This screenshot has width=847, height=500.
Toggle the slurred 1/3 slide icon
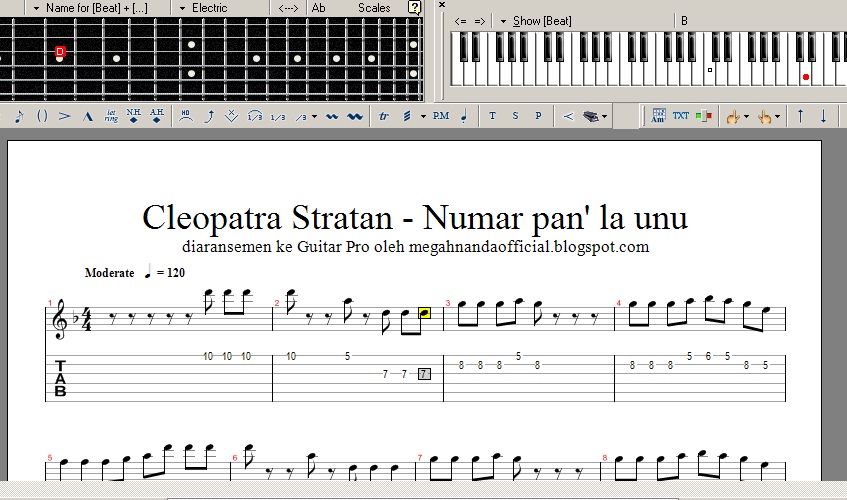pos(254,116)
